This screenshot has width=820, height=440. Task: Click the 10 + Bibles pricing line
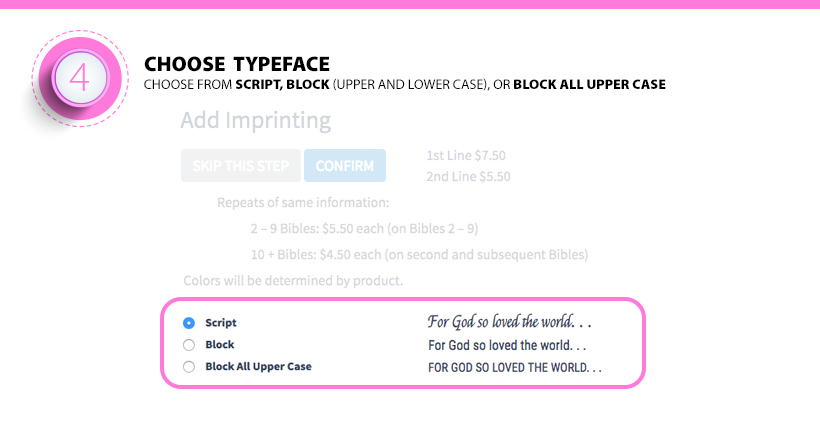419,253
